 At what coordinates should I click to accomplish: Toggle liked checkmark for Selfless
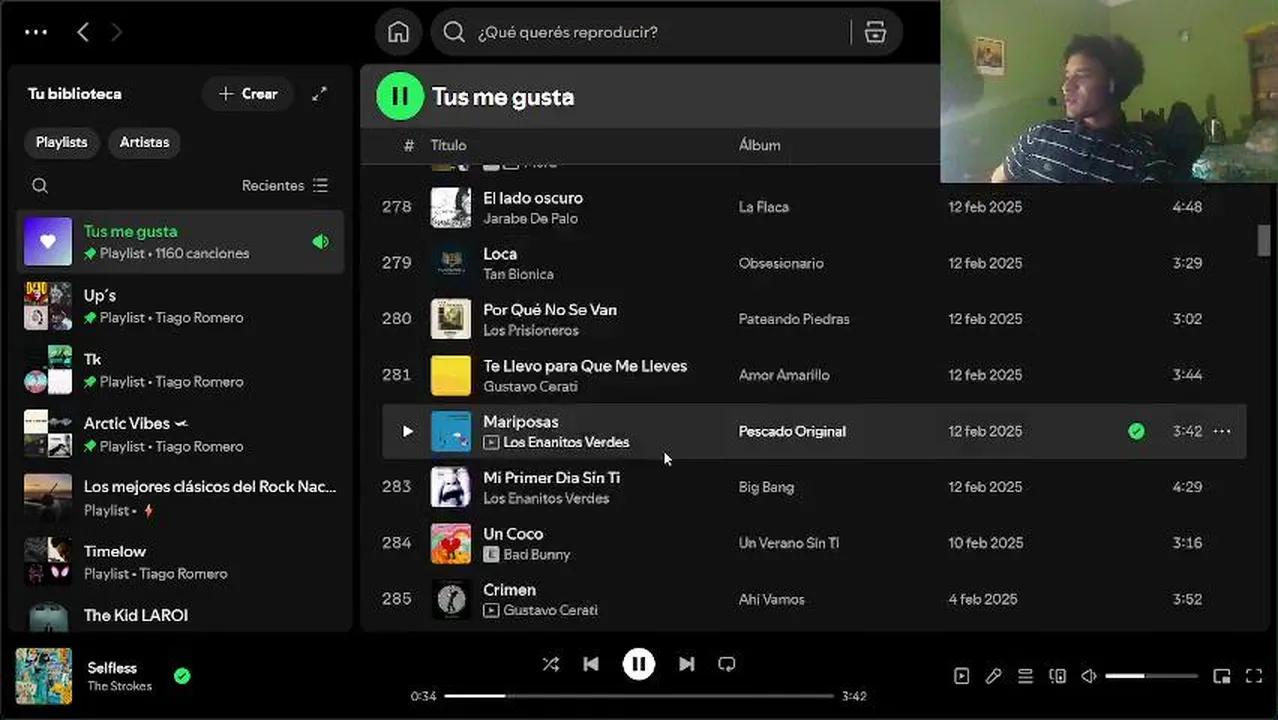(x=182, y=676)
